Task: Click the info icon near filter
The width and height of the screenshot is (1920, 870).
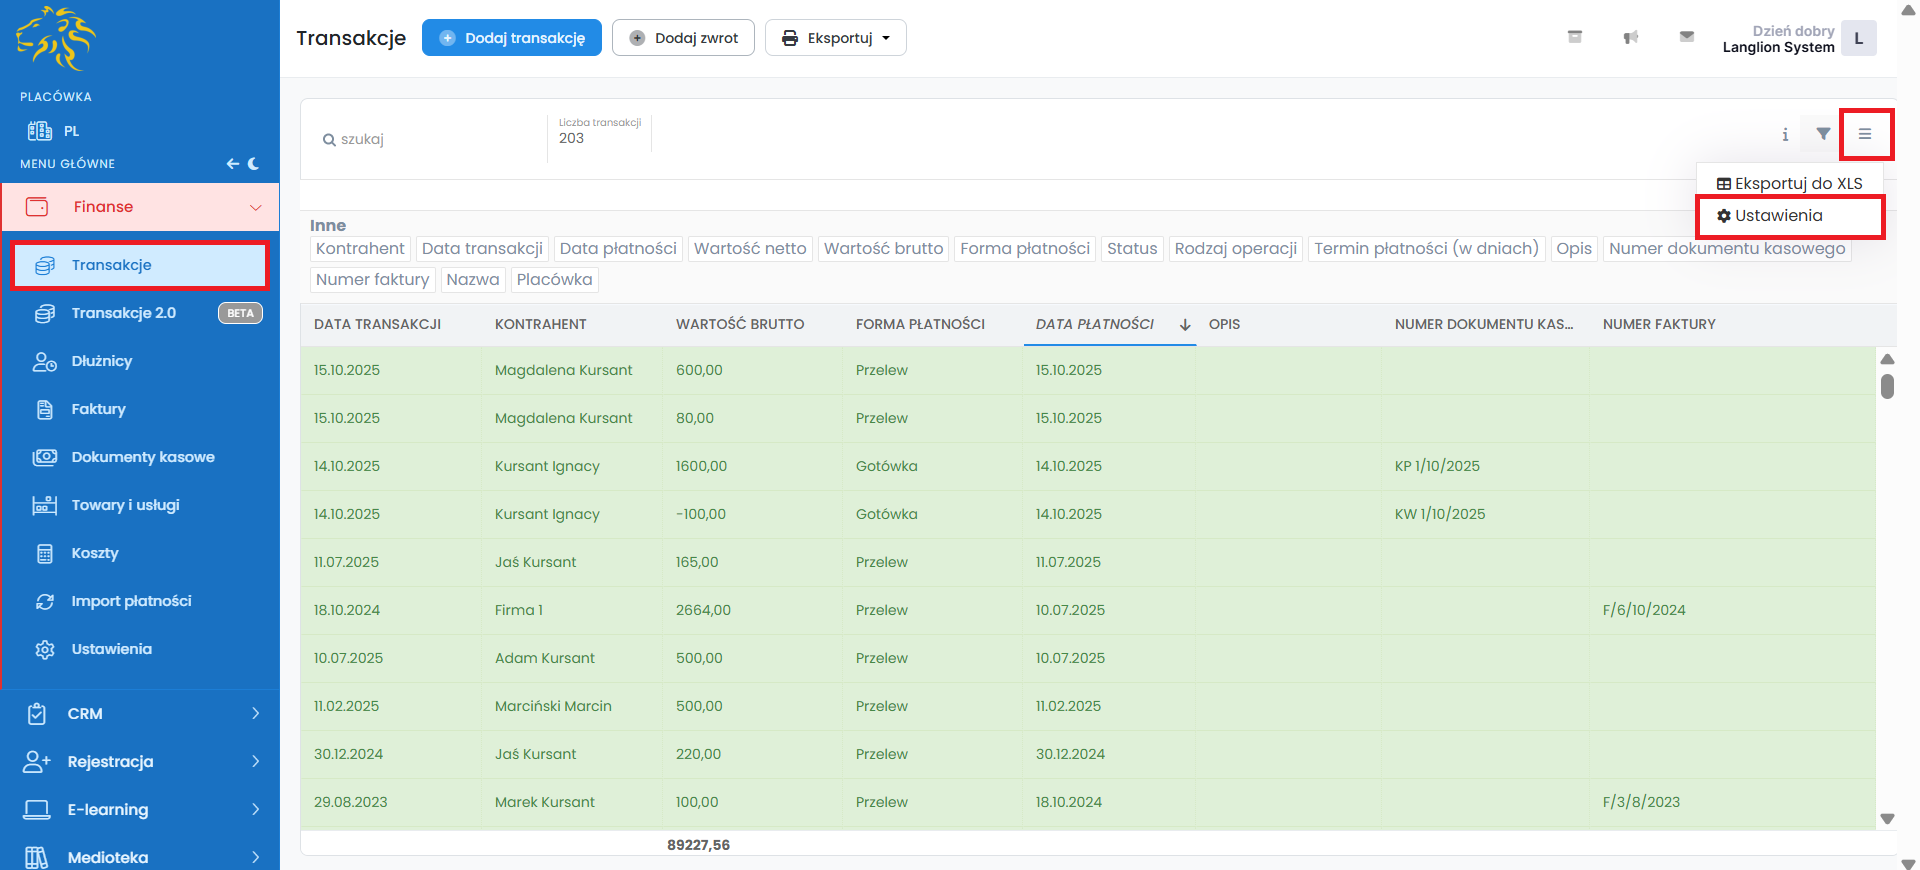Action: [x=1785, y=135]
